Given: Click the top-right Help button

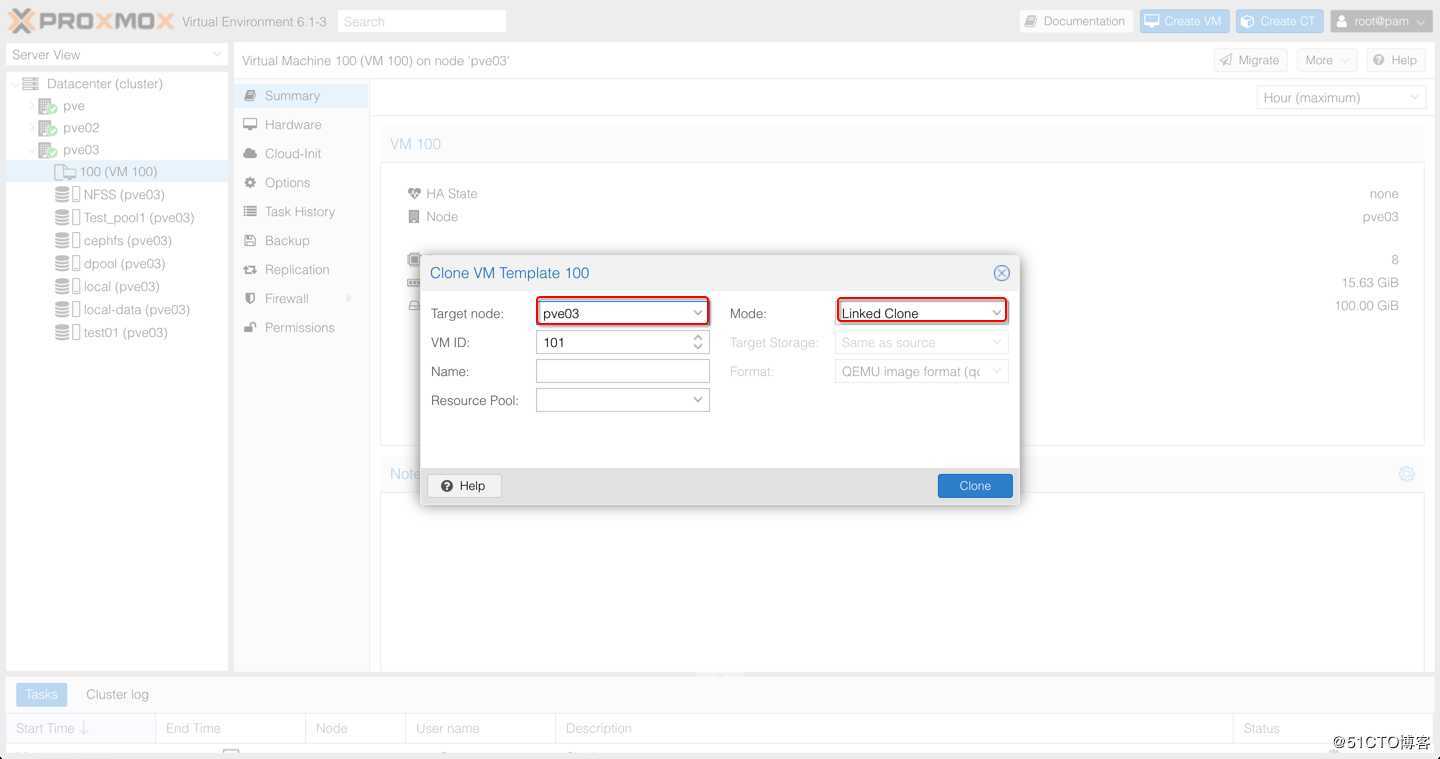Looking at the screenshot, I should pyautogui.click(x=1395, y=61).
